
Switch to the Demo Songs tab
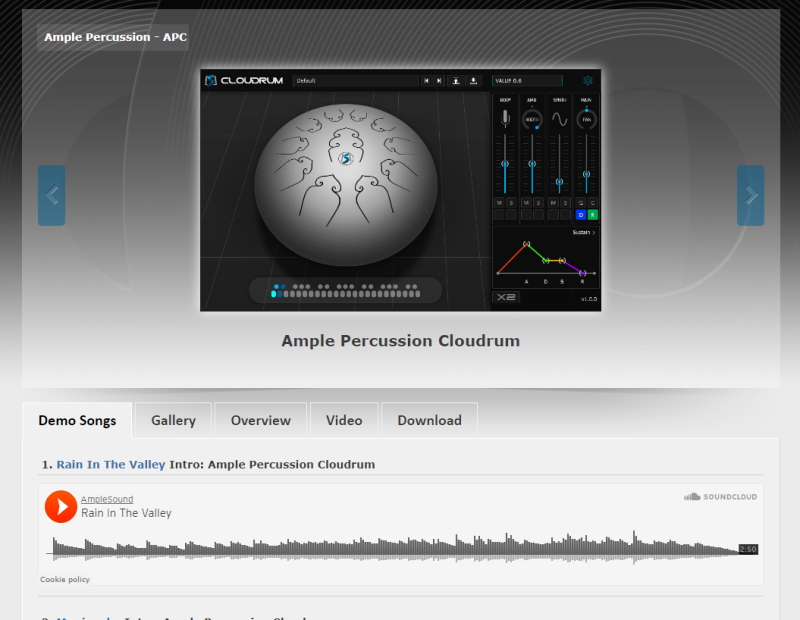click(x=77, y=420)
